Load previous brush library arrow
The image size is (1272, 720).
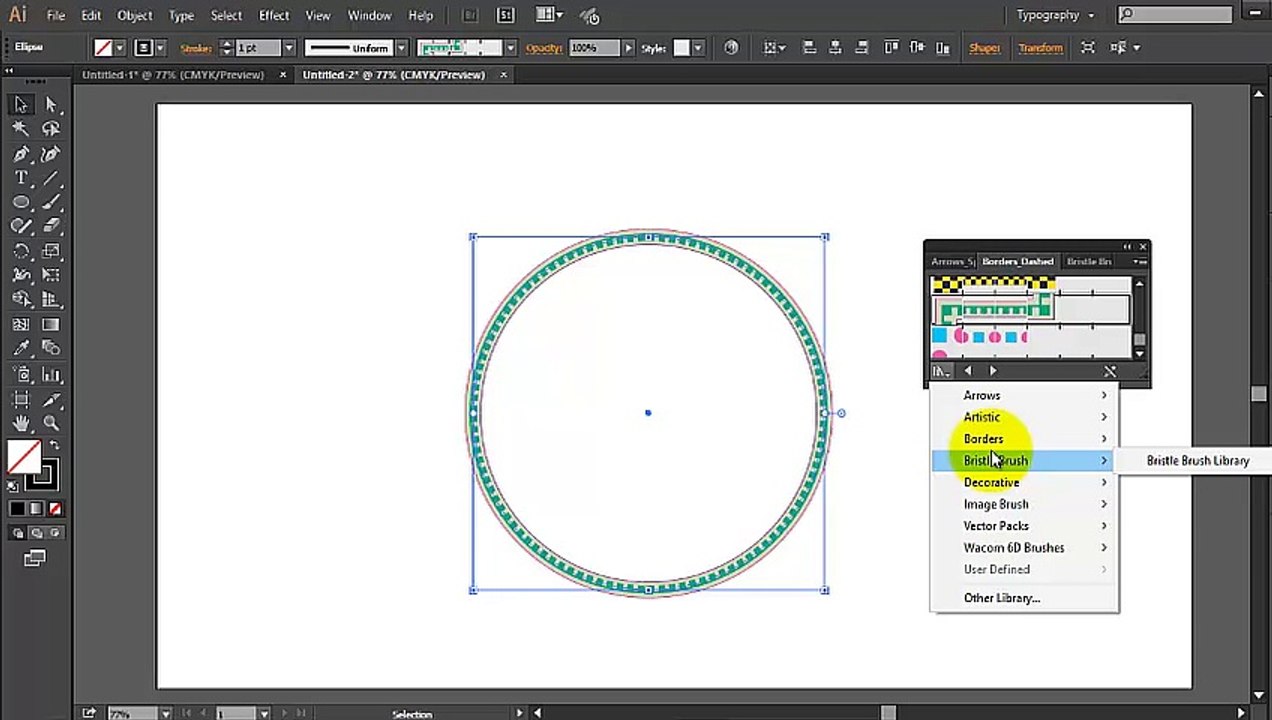[x=967, y=371]
